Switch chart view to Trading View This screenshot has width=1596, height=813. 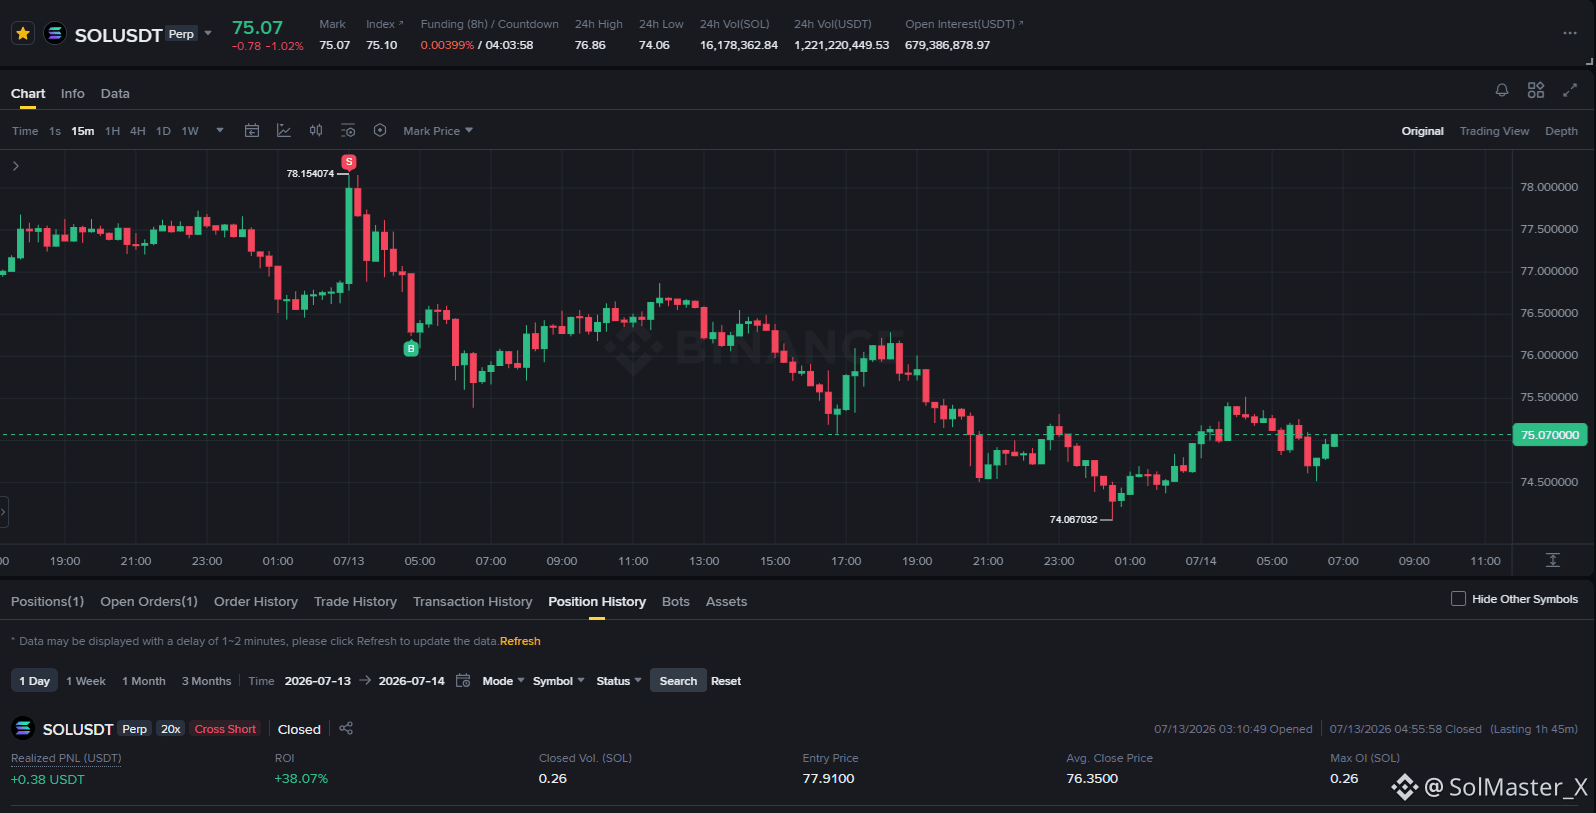1494,131
